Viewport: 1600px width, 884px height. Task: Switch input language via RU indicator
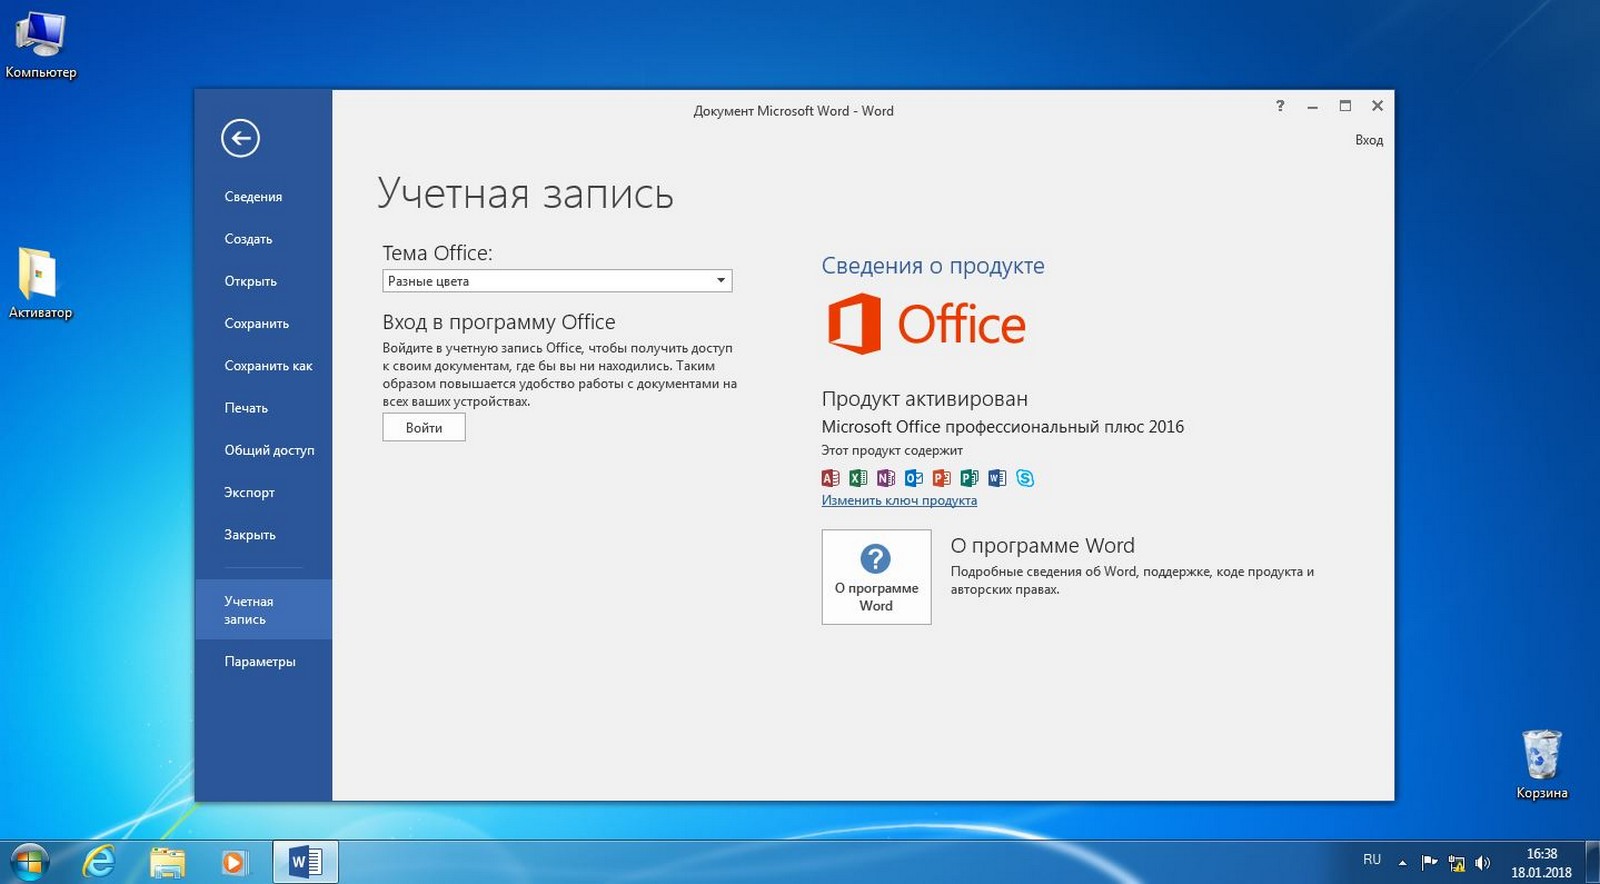(1372, 860)
